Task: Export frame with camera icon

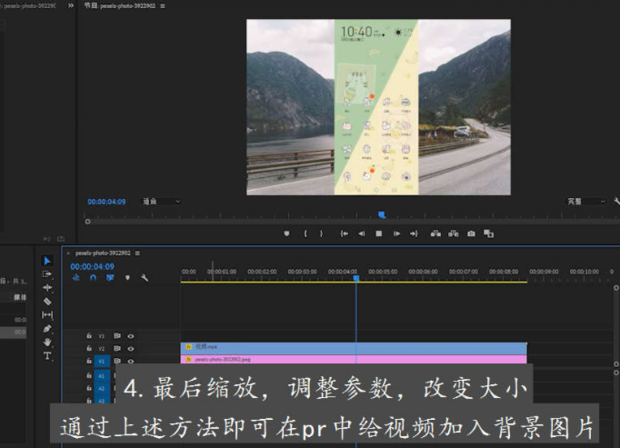Action: tap(471, 234)
